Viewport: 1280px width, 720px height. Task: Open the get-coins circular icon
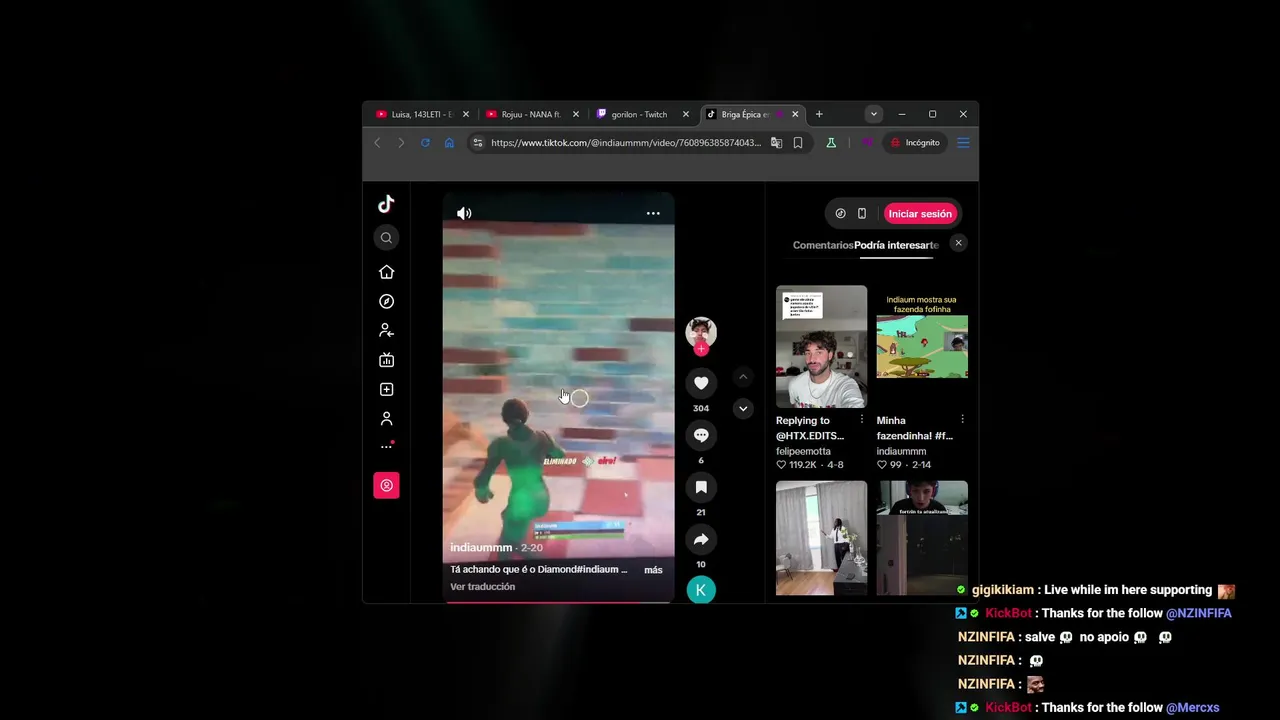coord(840,214)
